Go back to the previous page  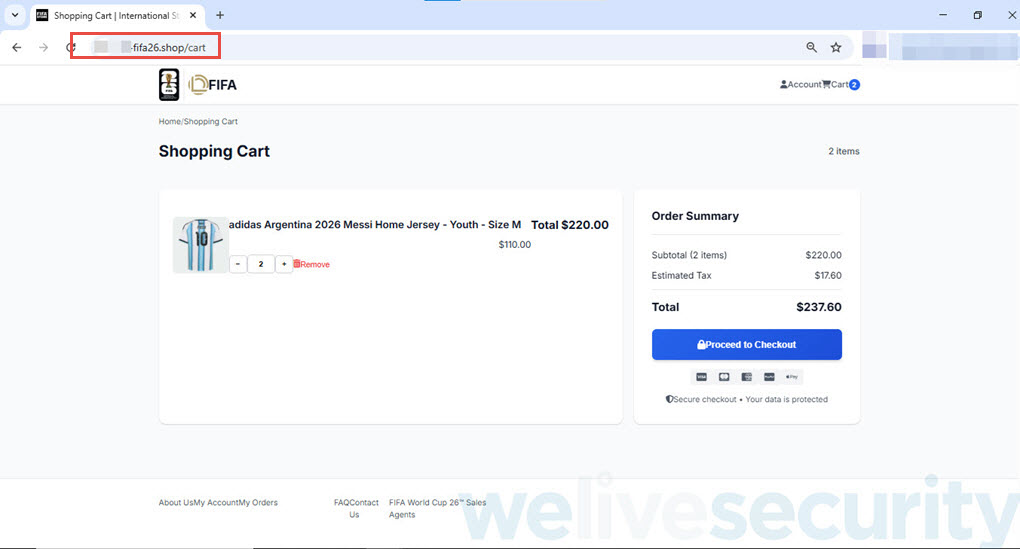pos(17,47)
